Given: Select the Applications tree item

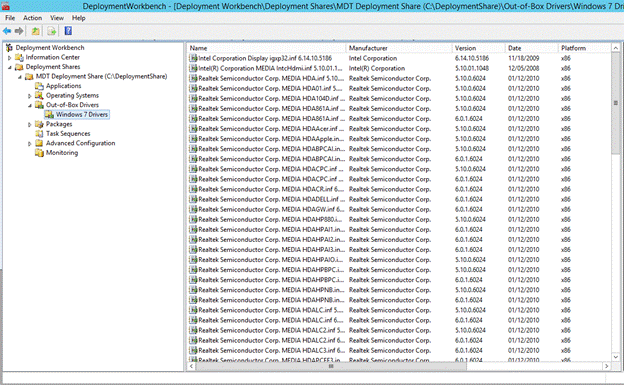Looking at the screenshot, I should coord(63,86).
